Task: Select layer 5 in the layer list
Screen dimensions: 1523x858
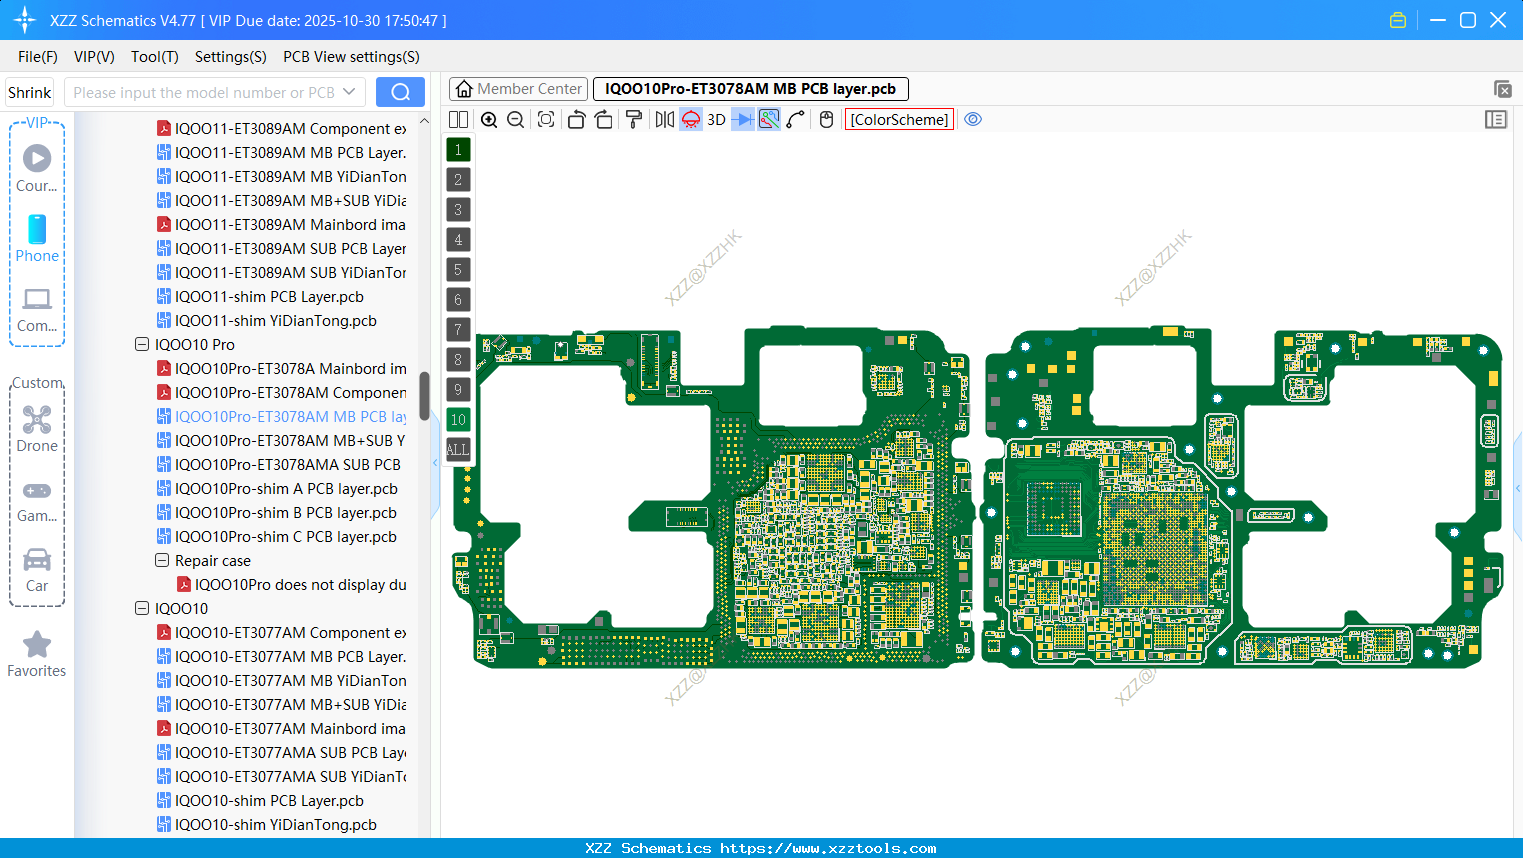Action: 457,269
